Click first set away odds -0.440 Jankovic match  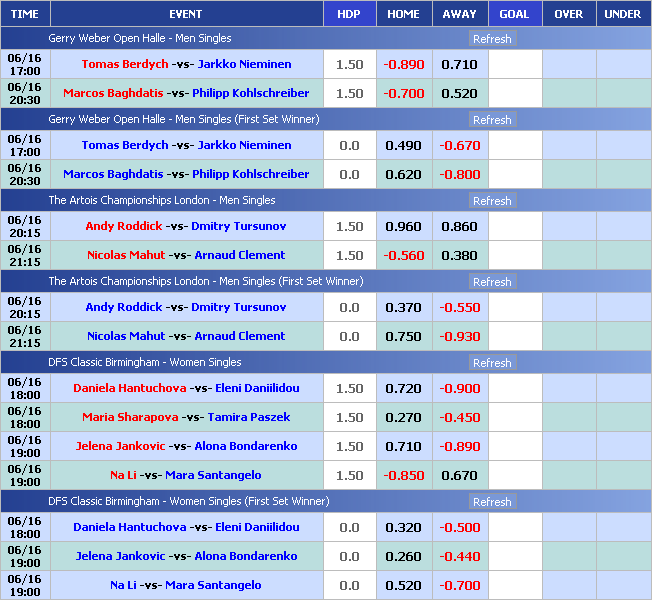click(x=459, y=556)
